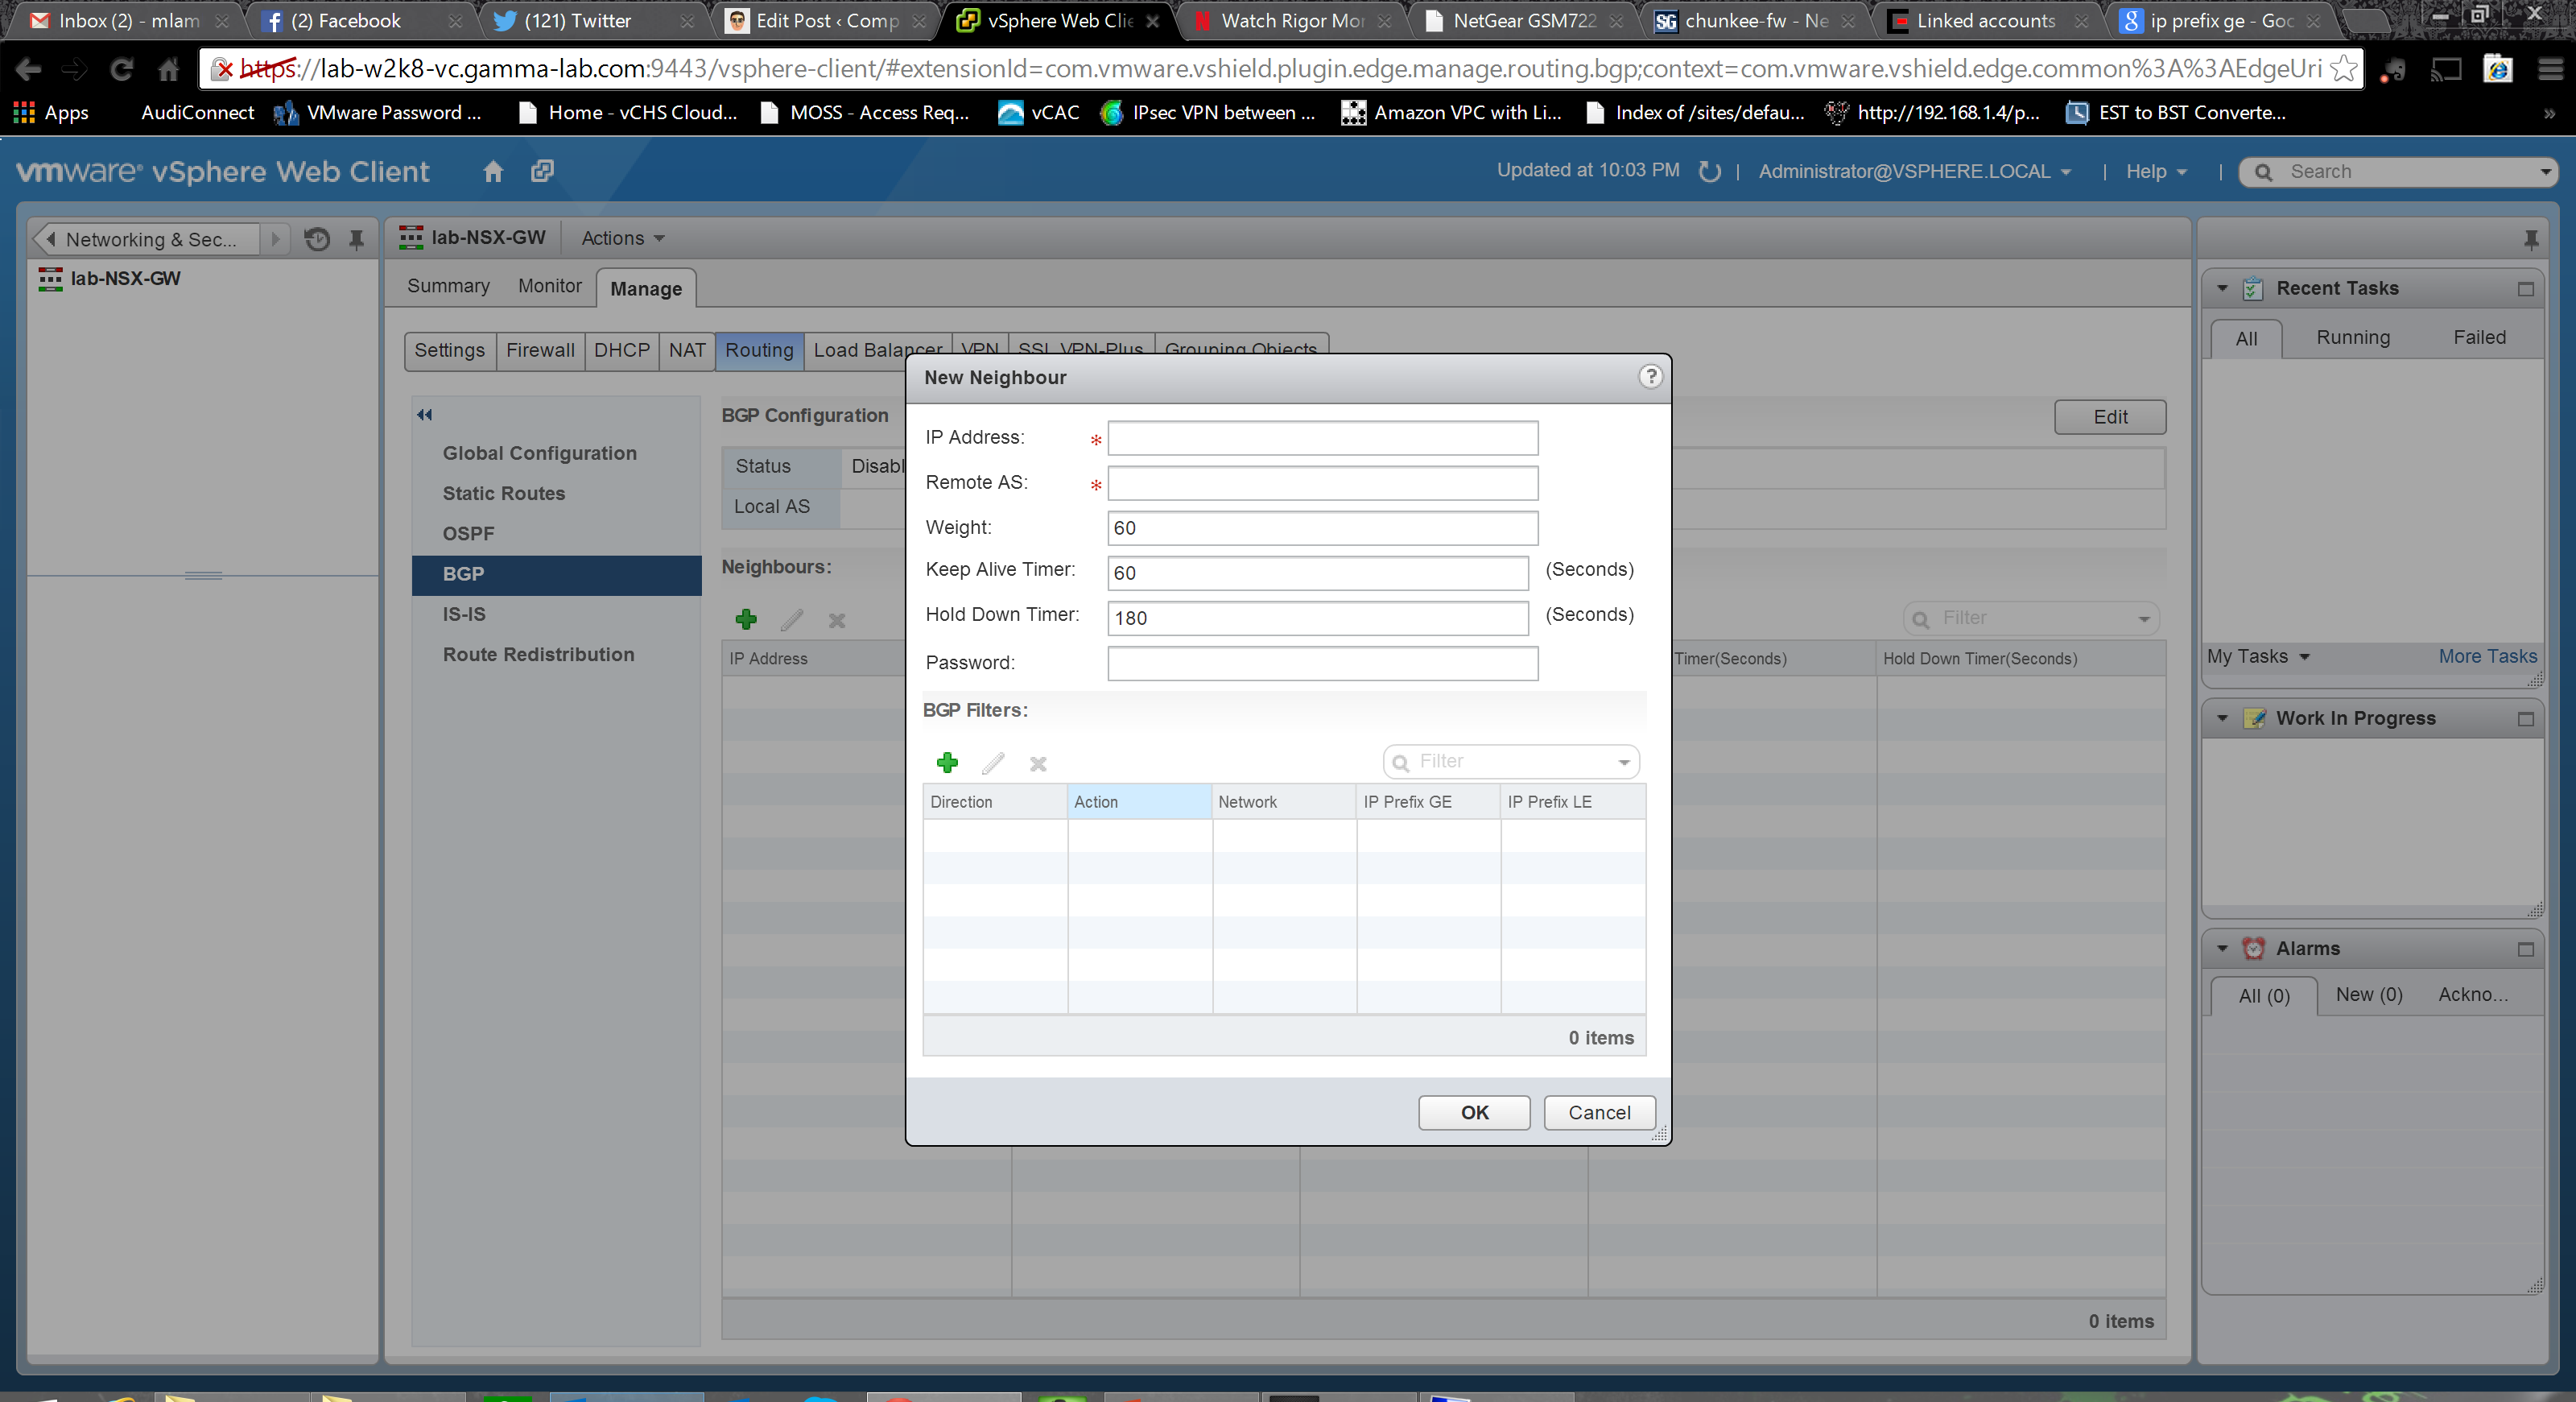Sort by Action column header

(1138, 801)
